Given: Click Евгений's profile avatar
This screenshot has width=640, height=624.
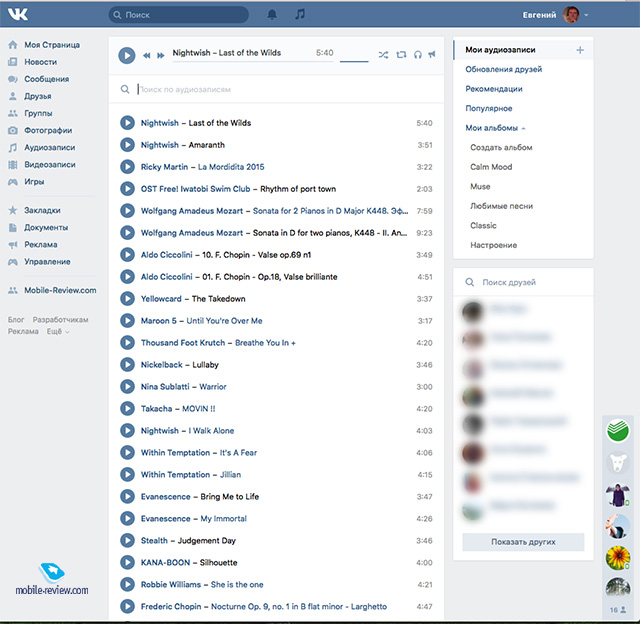Looking at the screenshot, I should [x=571, y=15].
